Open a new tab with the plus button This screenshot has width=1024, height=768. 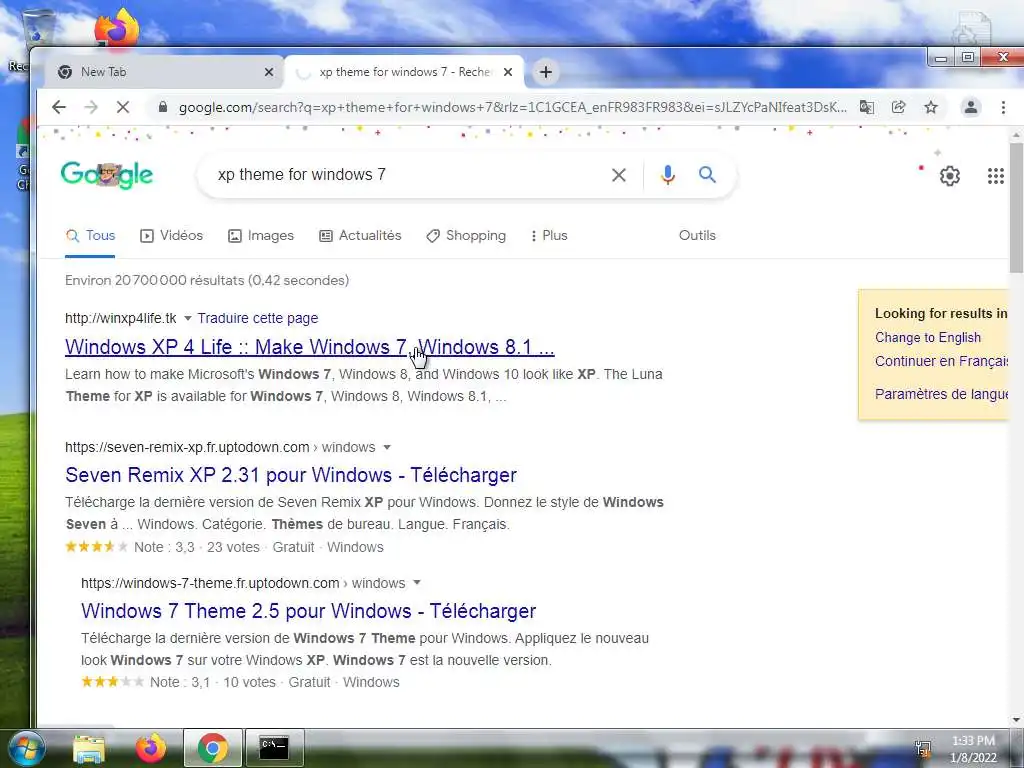(x=546, y=72)
